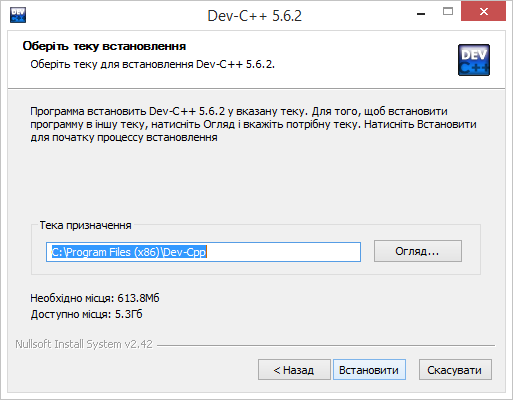The image size is (513, 400).
Task: Maximize the installer window
Action: pos(448,12)
